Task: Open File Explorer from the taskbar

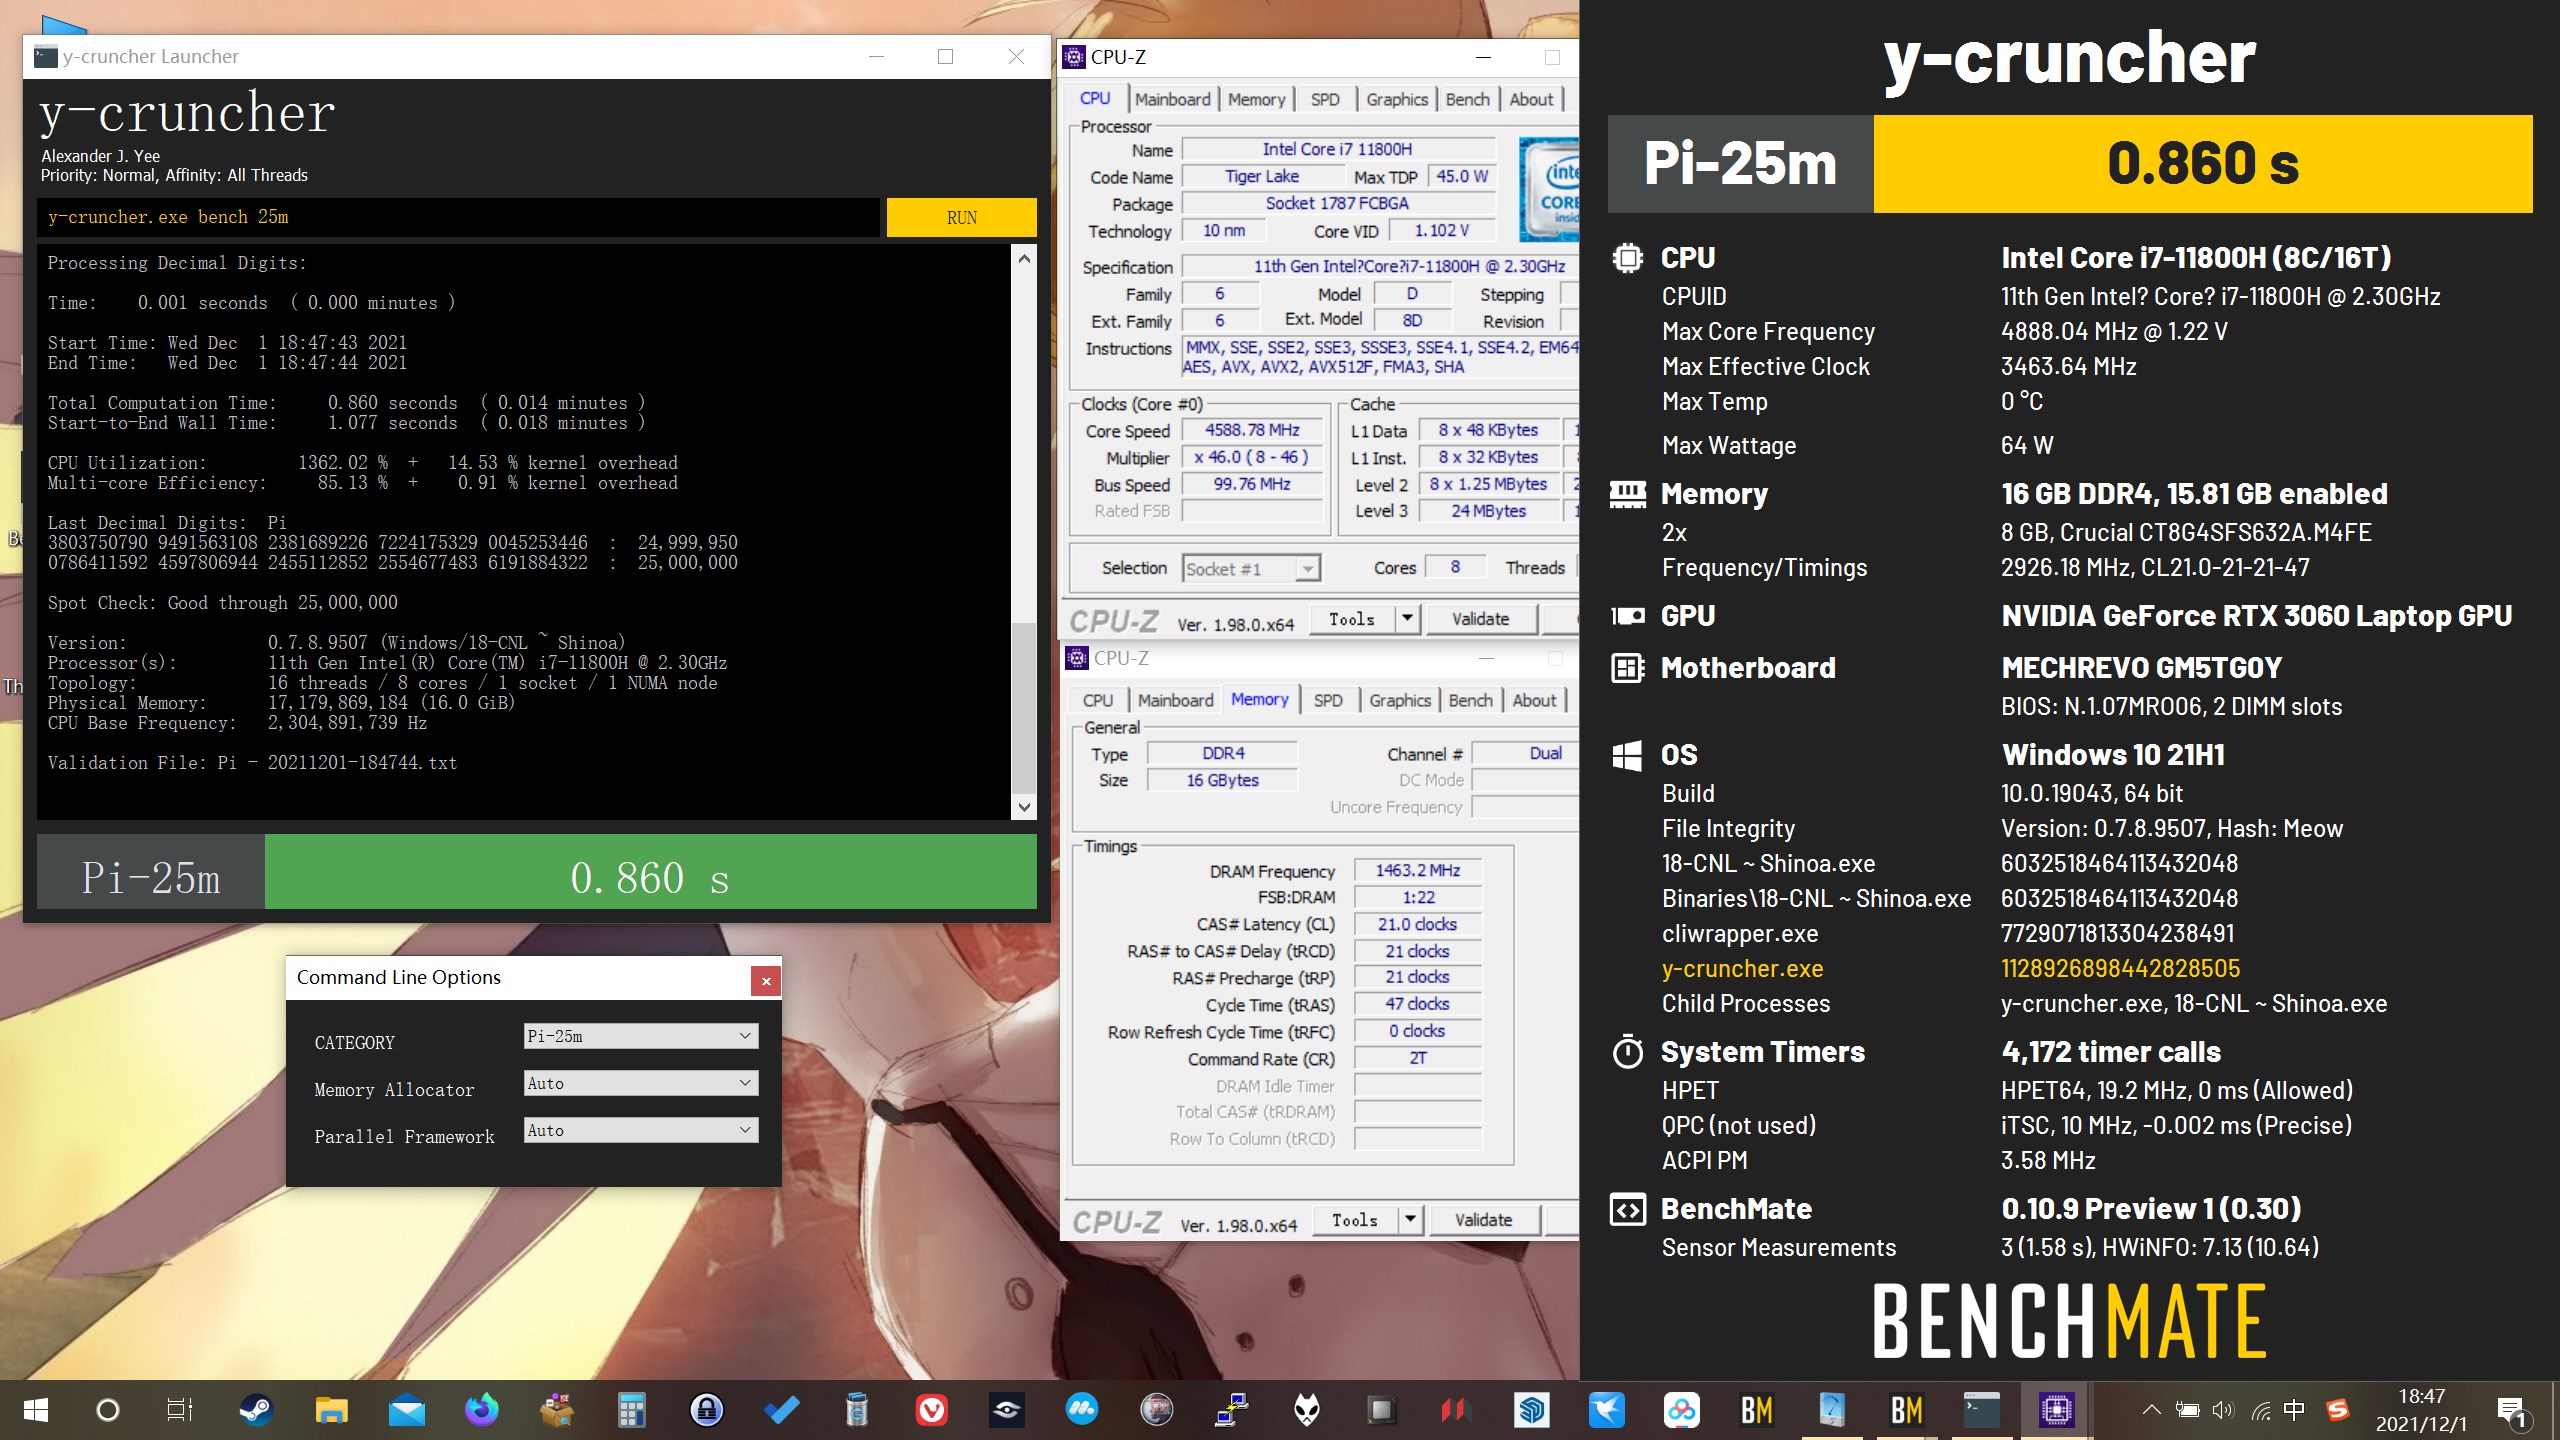Action: click(x=331, y=1410)
